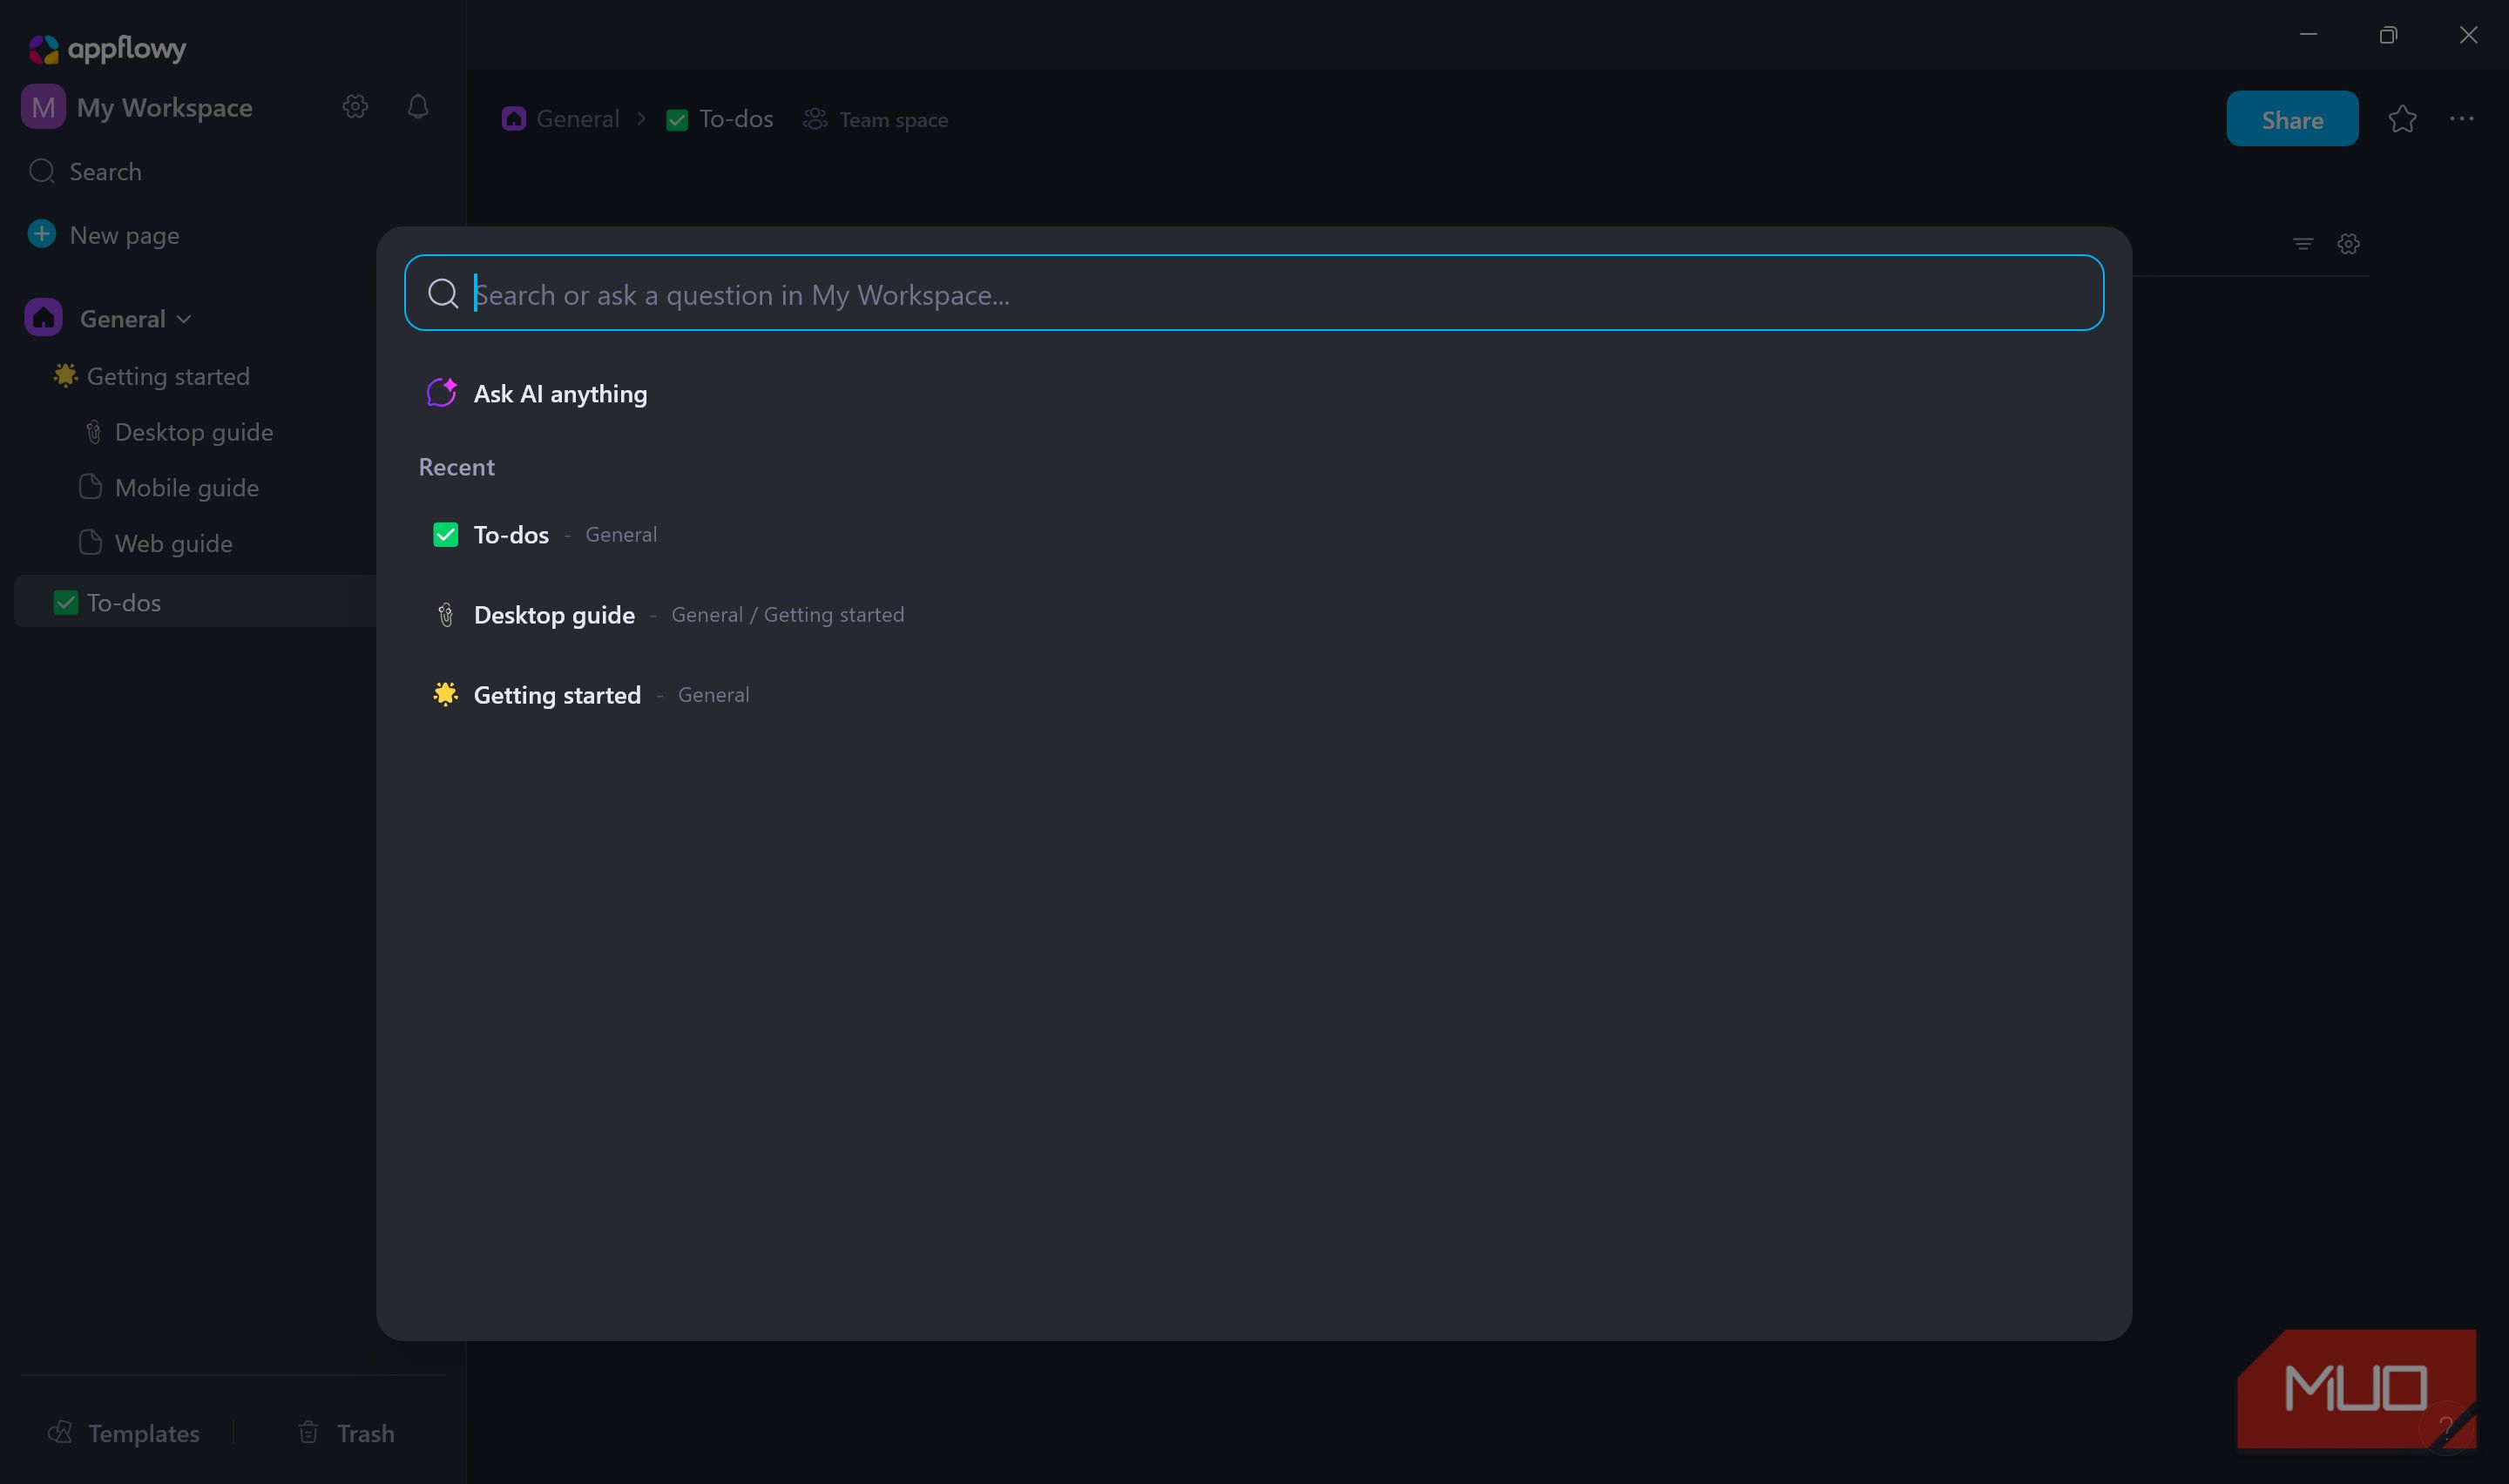Click the New page plus icon
The height and width of the screenshot is (1484, 2509).
point(42,234)
